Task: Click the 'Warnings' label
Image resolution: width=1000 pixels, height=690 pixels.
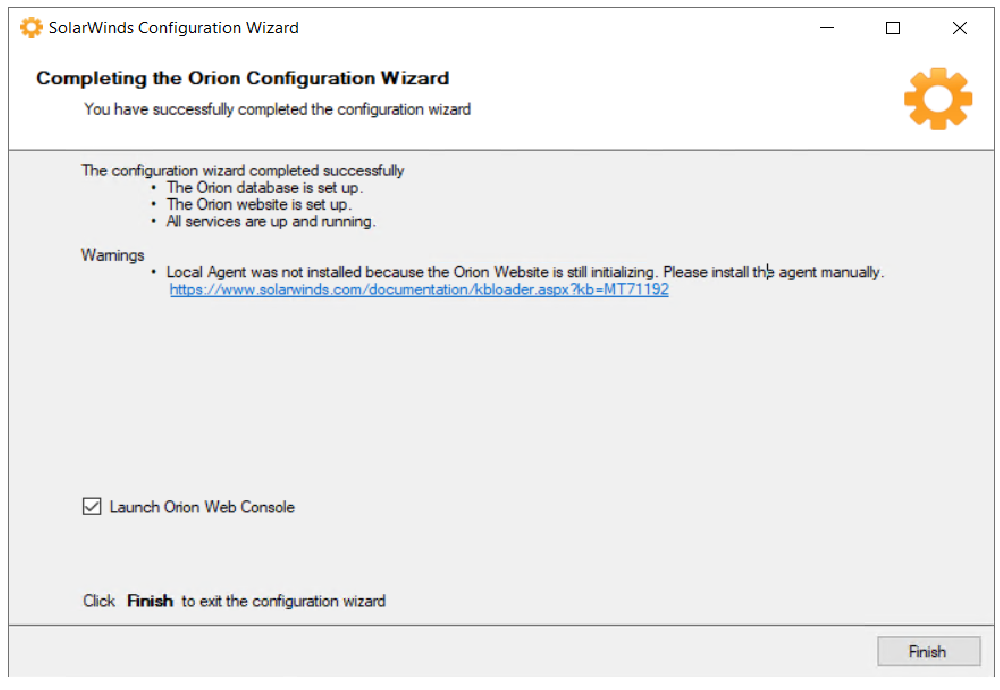Action: [113, 255]
